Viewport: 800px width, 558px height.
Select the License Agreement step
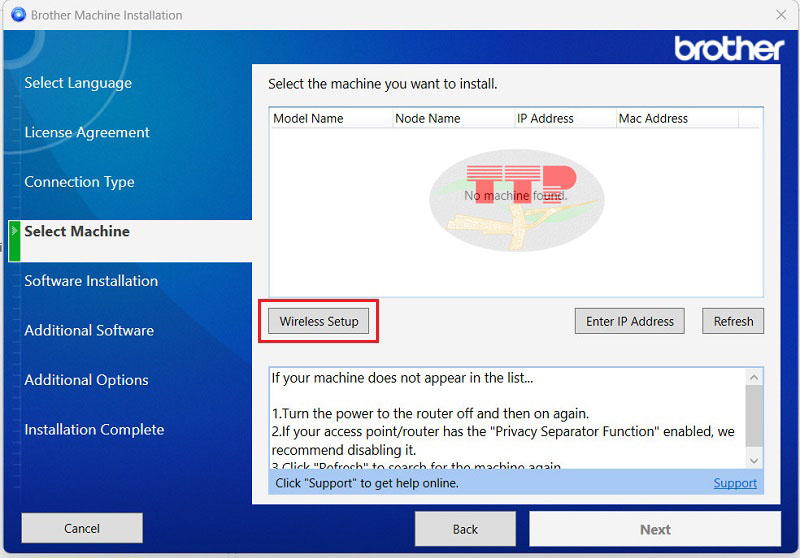(87, 132)
